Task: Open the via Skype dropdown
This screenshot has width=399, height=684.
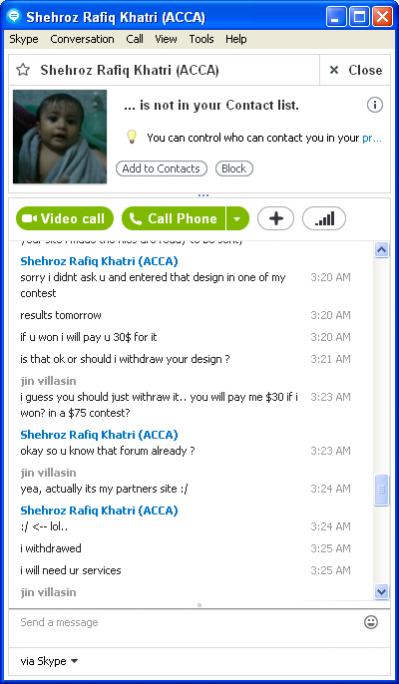Action: (49, 661)
